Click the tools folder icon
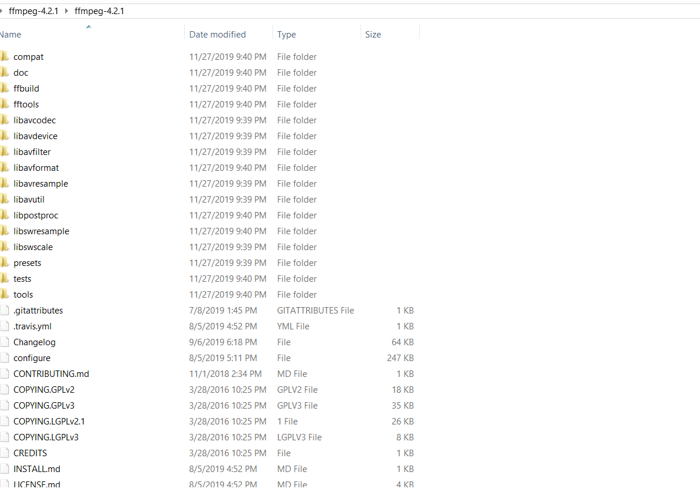 coord(5,294)
